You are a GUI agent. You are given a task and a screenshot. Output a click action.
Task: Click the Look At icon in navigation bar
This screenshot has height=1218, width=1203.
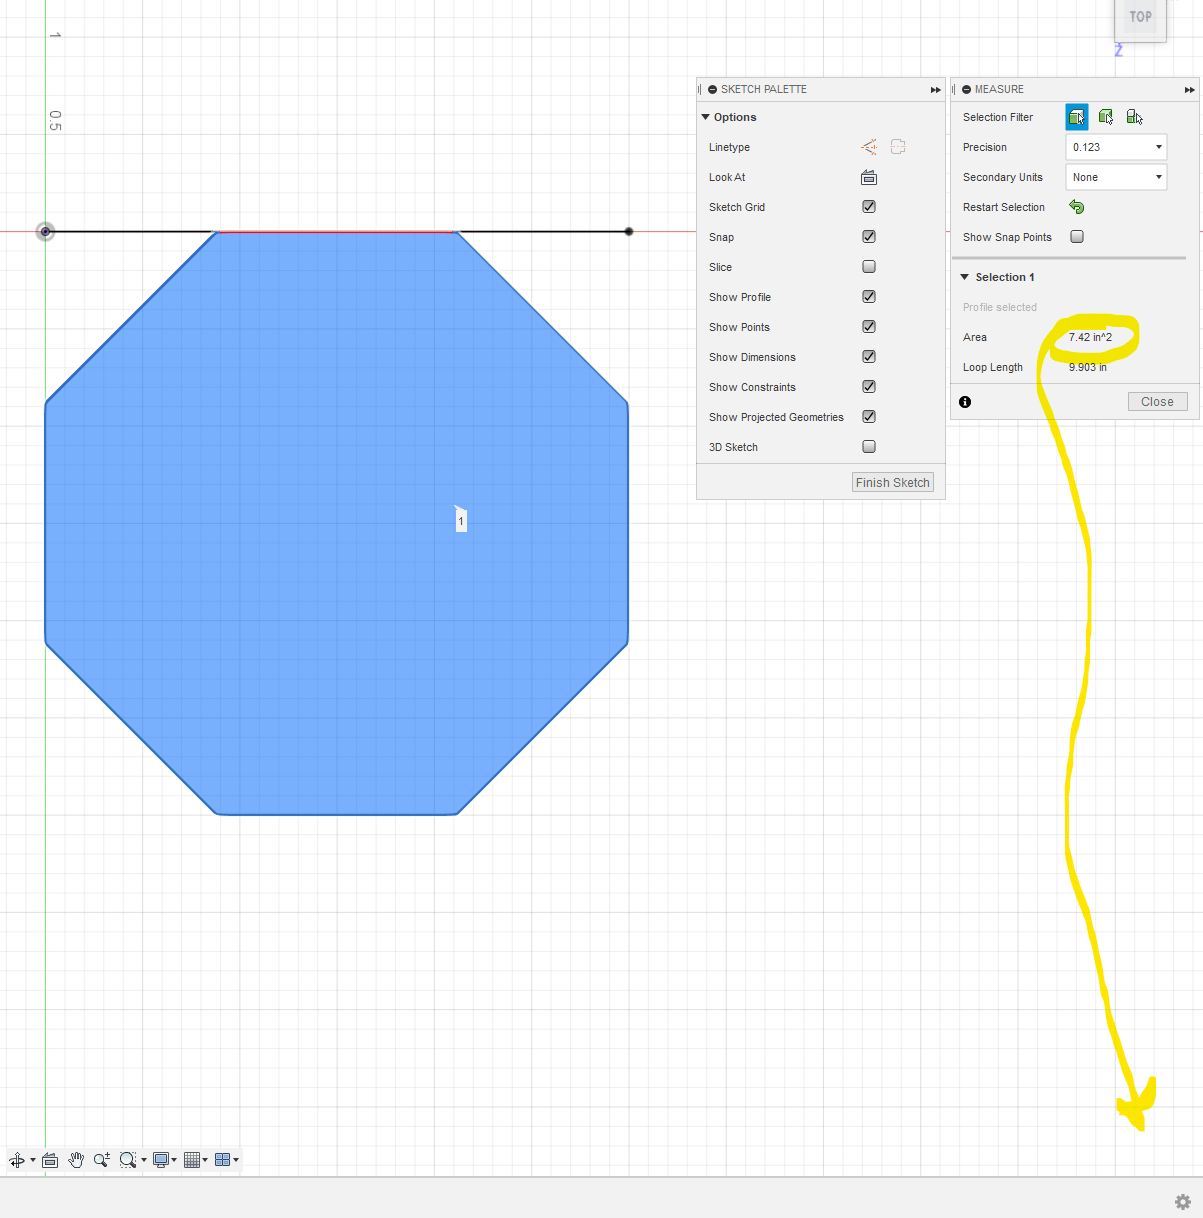pyautogui.click(x=50, y=1160)
